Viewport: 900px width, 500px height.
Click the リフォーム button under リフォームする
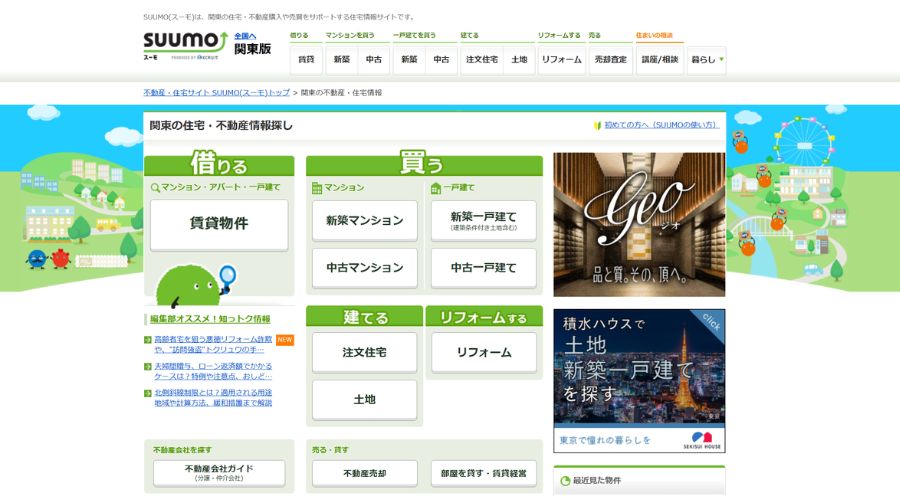484,352
